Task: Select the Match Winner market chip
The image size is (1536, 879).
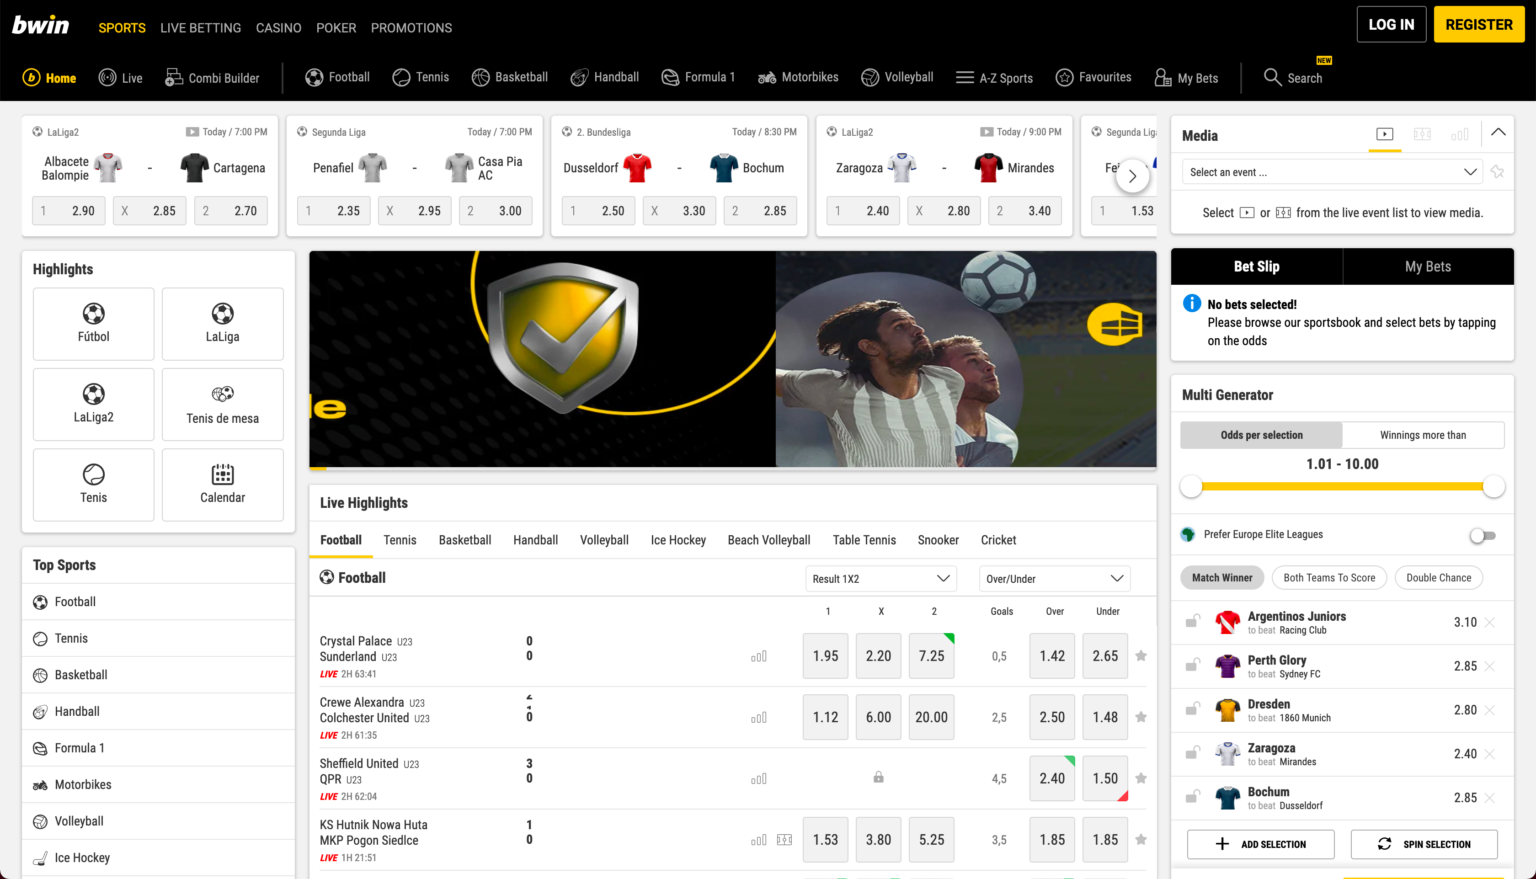Action: [1222, 577]
